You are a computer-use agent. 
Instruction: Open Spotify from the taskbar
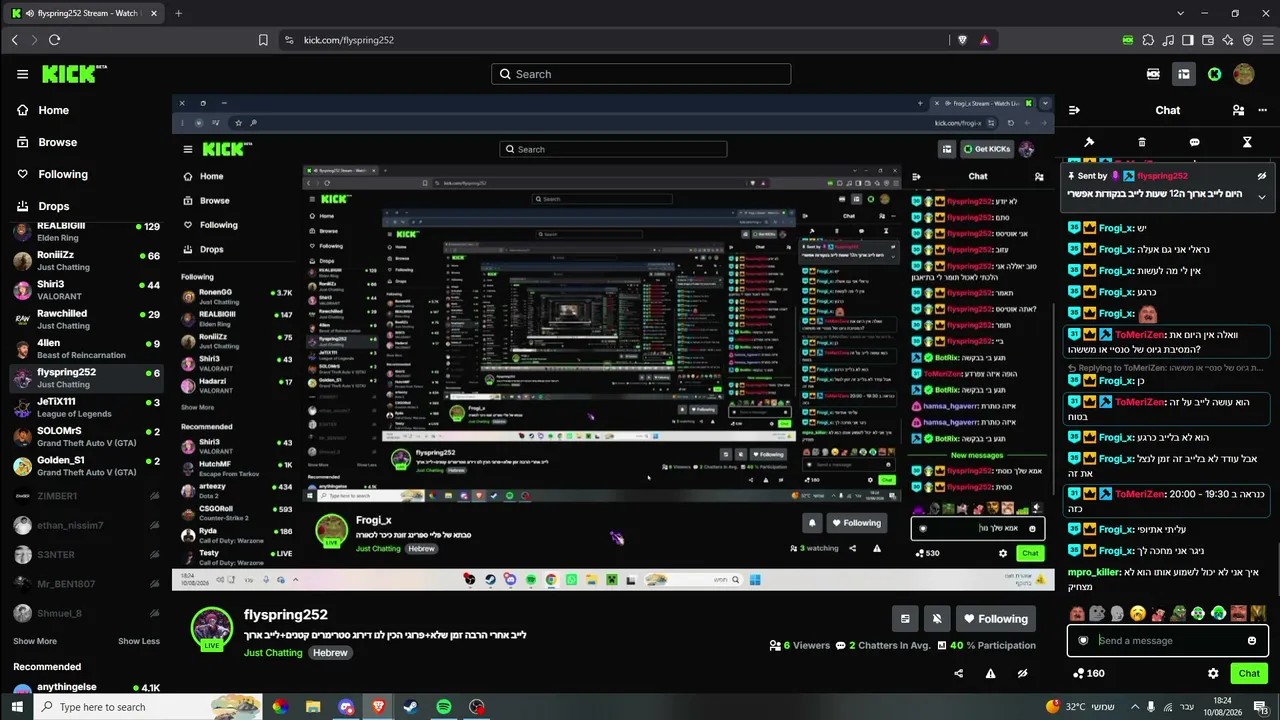pos(444,707)
